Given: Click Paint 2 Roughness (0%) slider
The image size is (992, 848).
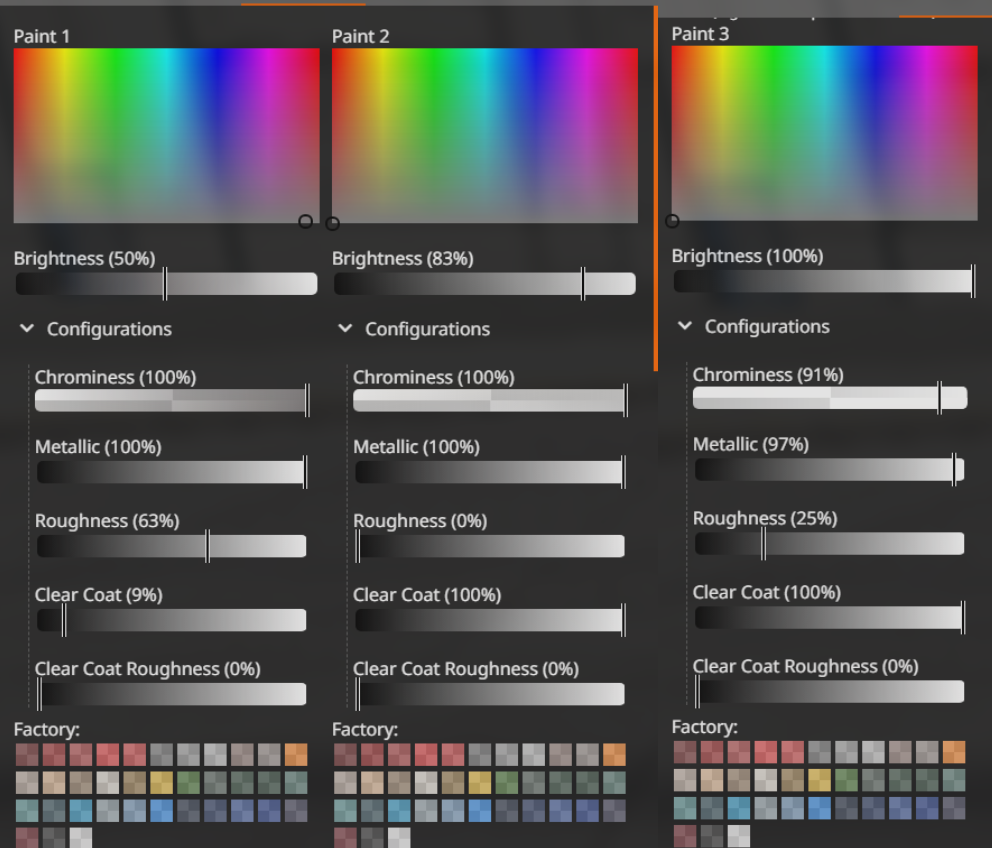Looking at the screenshot, I should coord(490,546).
